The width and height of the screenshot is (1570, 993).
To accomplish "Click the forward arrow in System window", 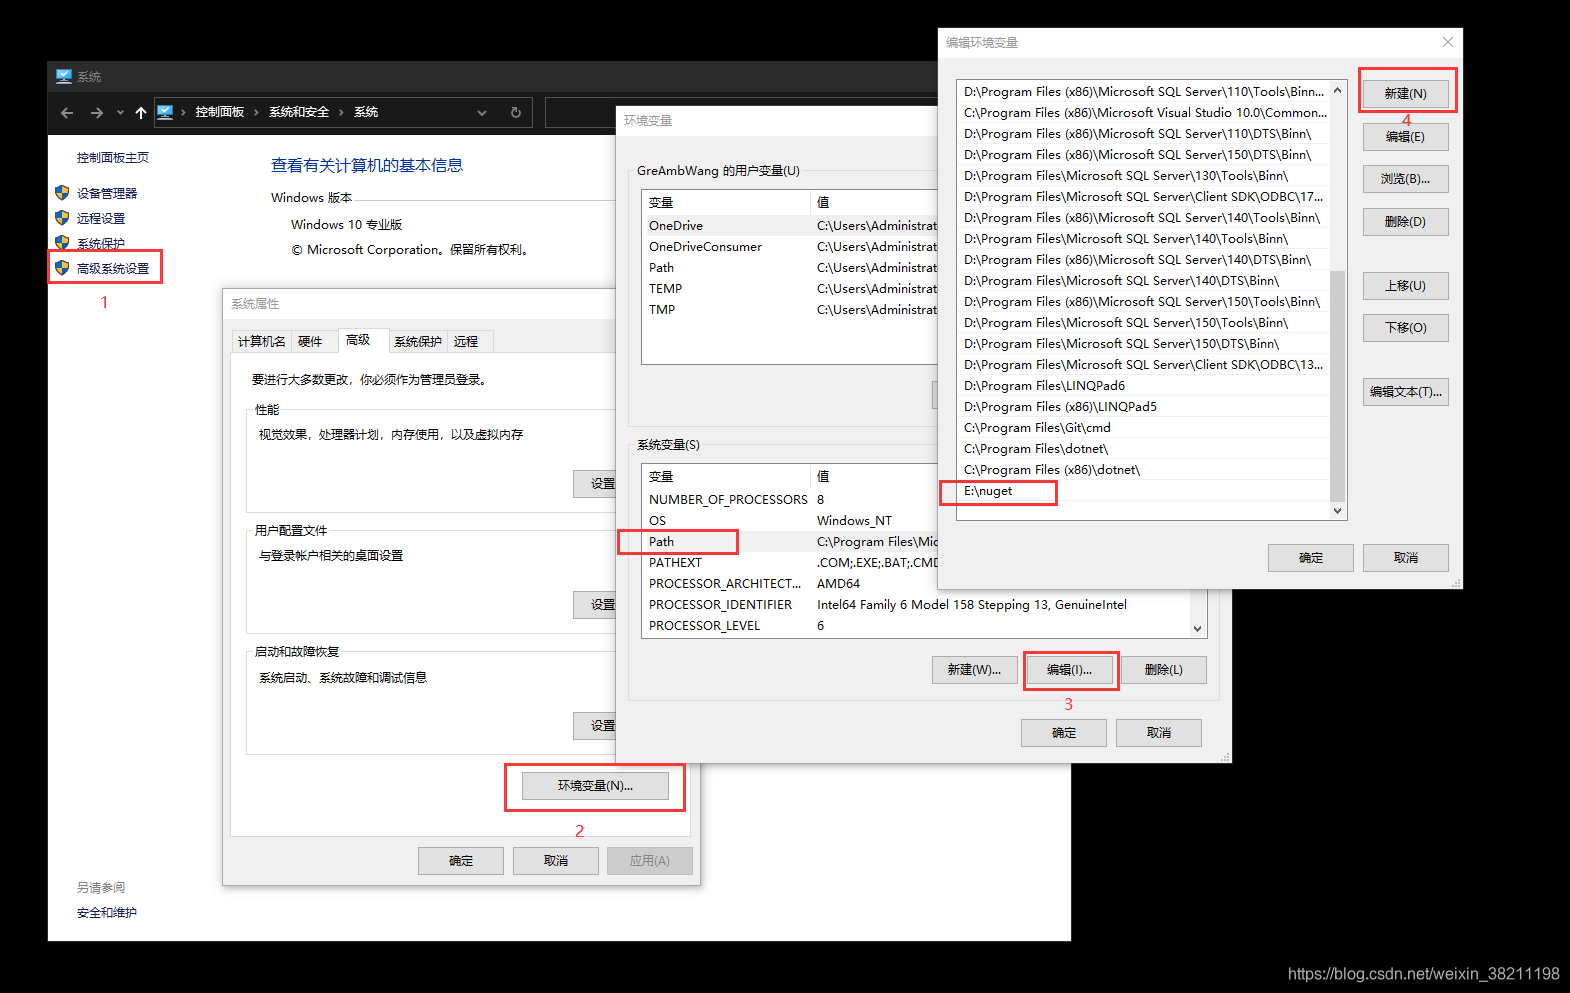I will tap(97, 113).
